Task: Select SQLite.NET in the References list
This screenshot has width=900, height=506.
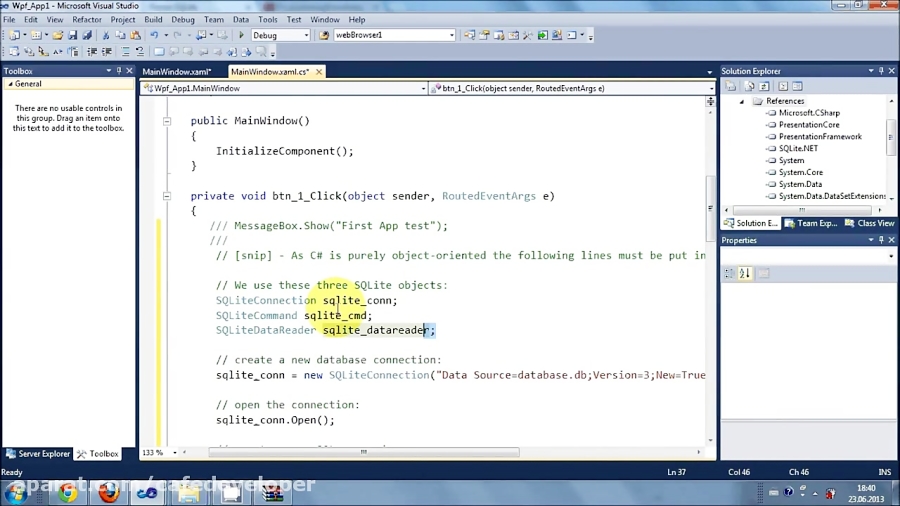Action: (x=798, y=148)
